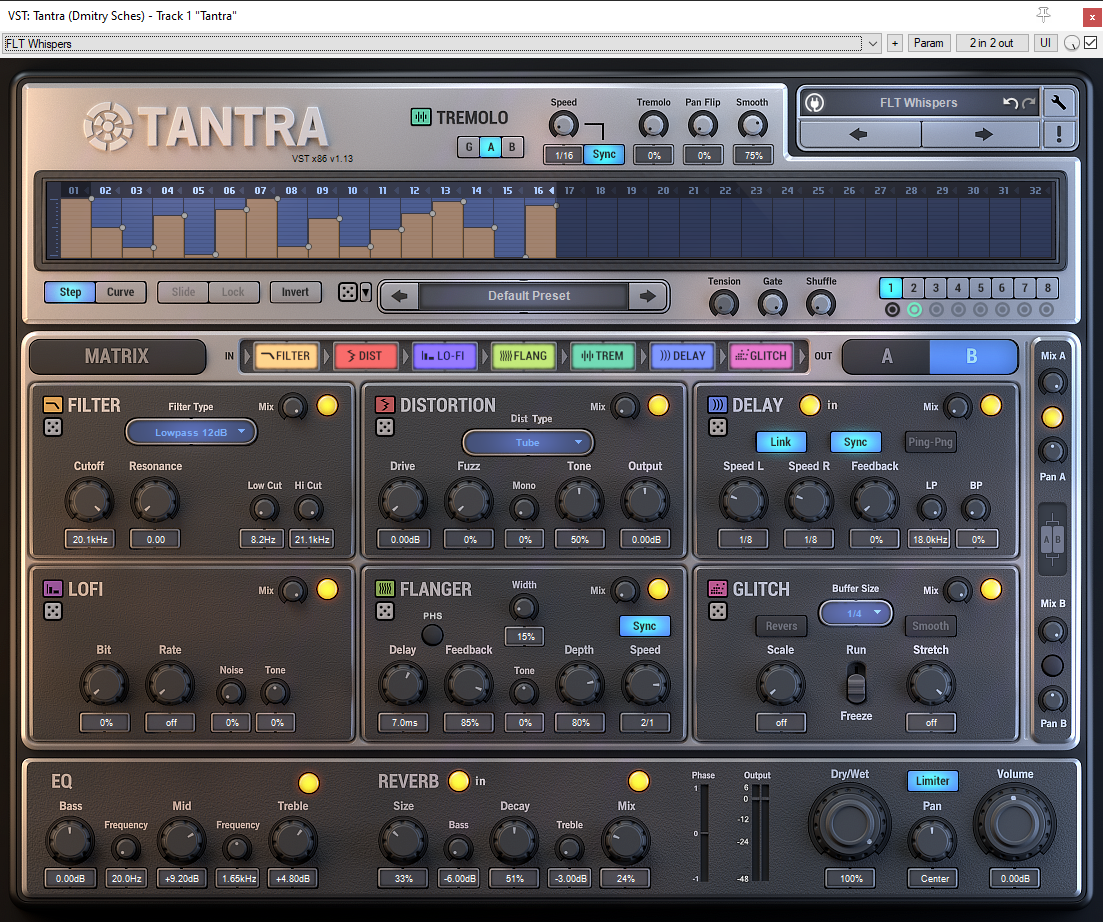1103x922 pixels.
Task: Open the Filter Type dropdown
Action: 191,432
